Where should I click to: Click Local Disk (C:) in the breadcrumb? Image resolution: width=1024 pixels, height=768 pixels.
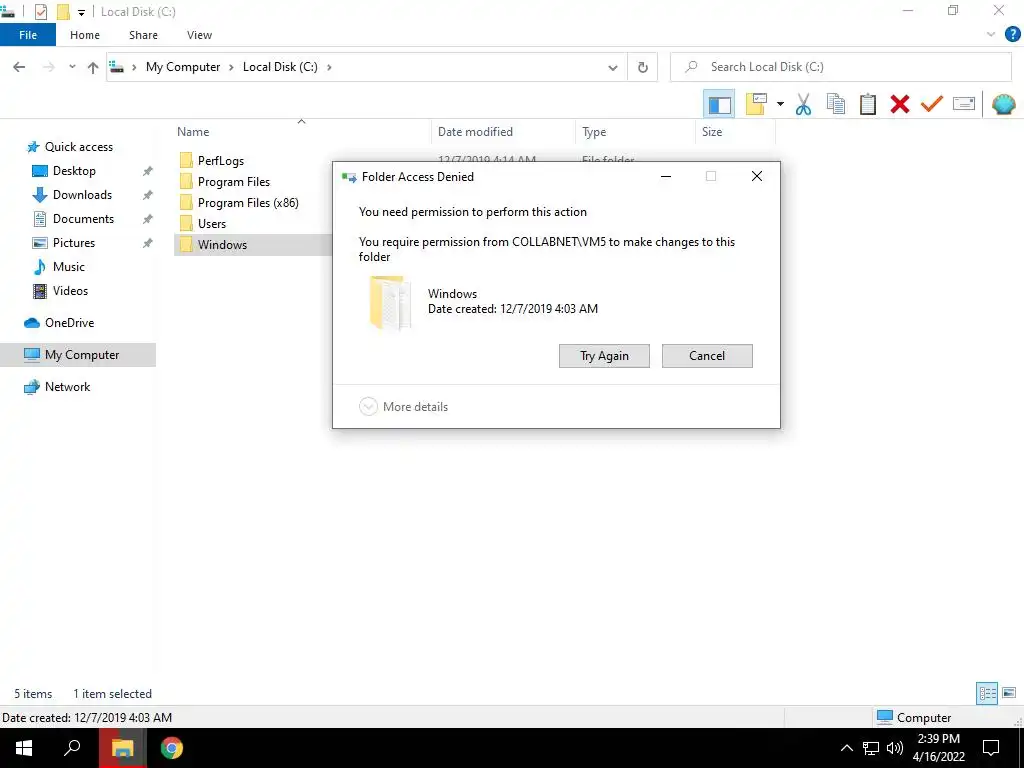tap(280, 67)
